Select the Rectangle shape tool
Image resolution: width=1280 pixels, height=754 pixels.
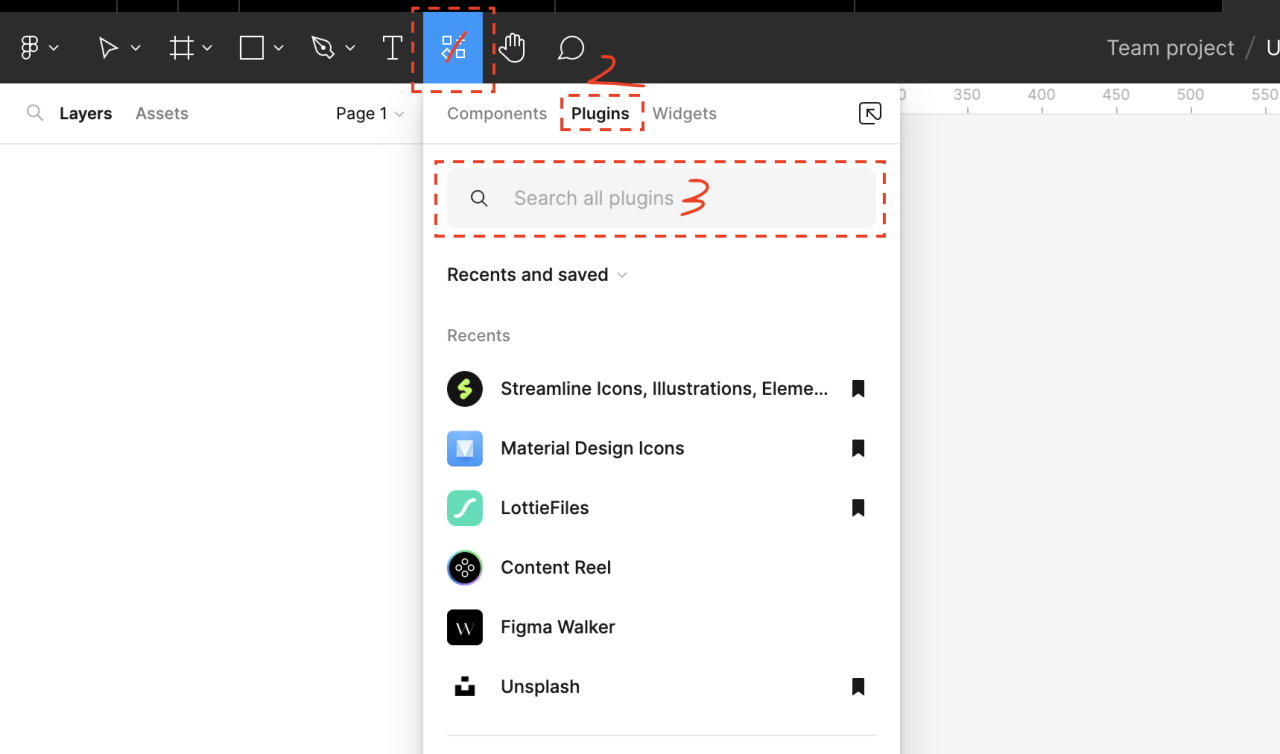(251, 48)
